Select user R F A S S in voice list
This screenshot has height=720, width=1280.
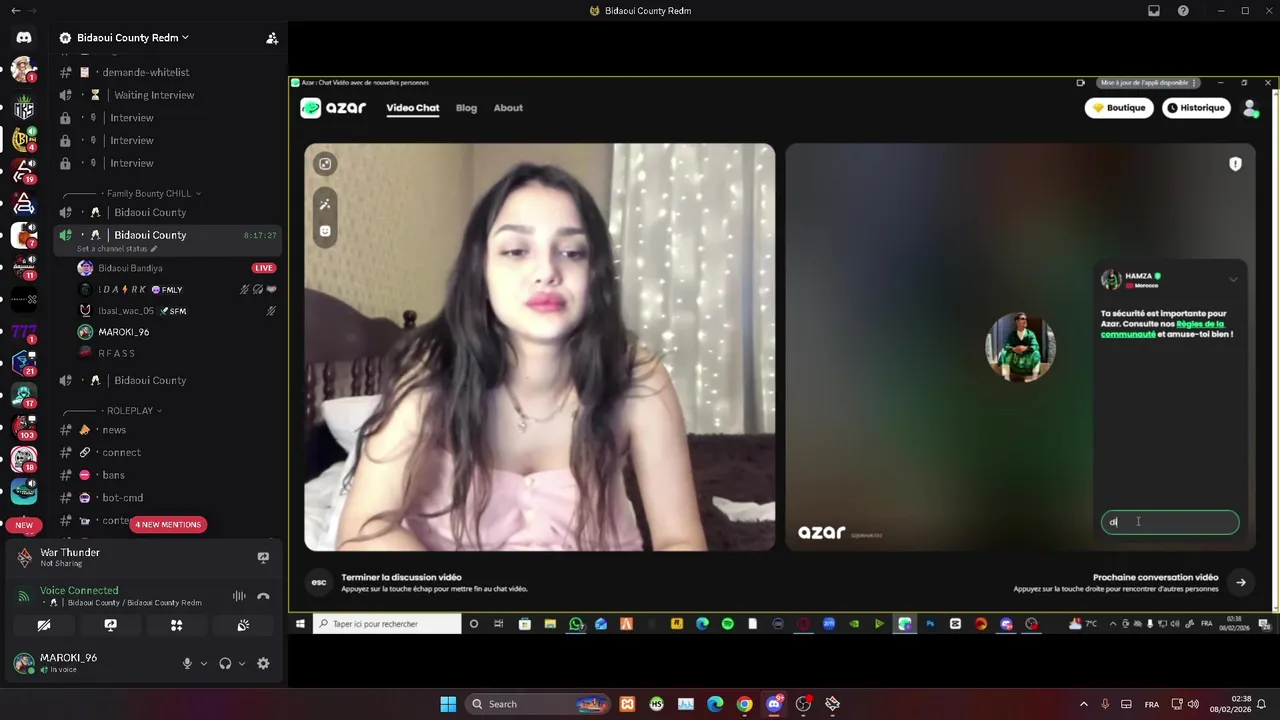click(x=116, y=353)
